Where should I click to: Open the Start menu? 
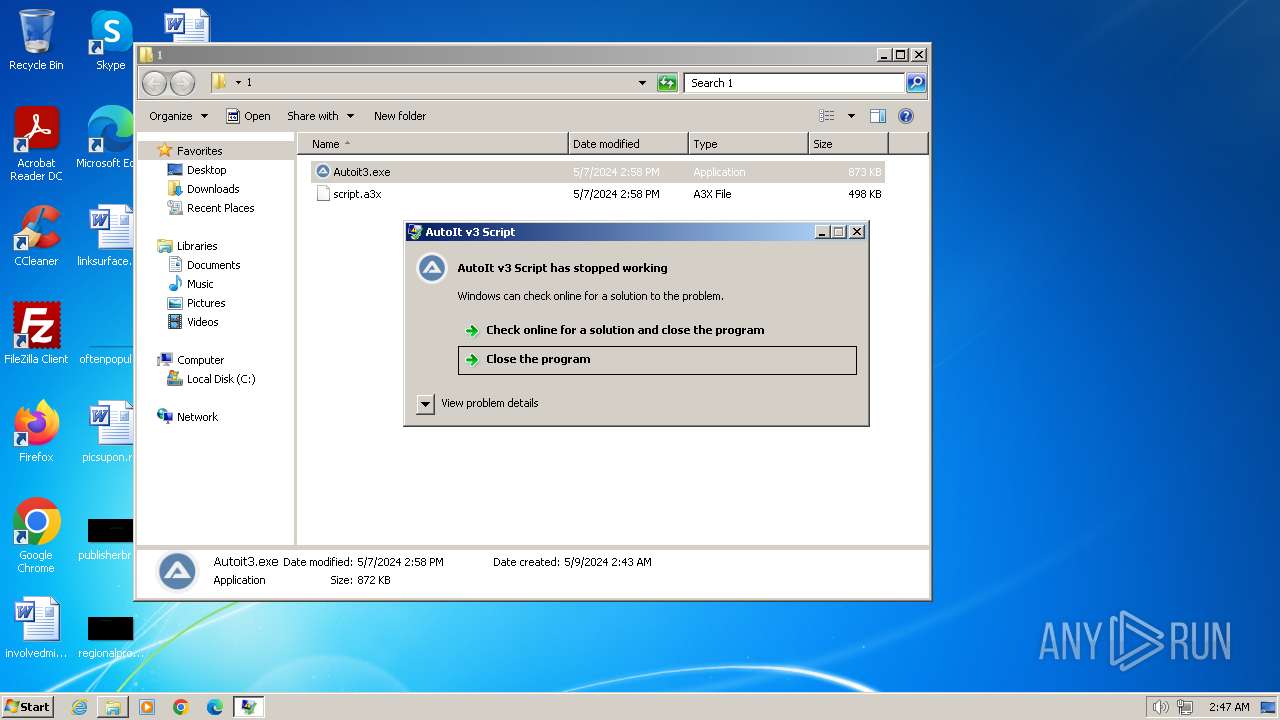click(x=27, y=707)
